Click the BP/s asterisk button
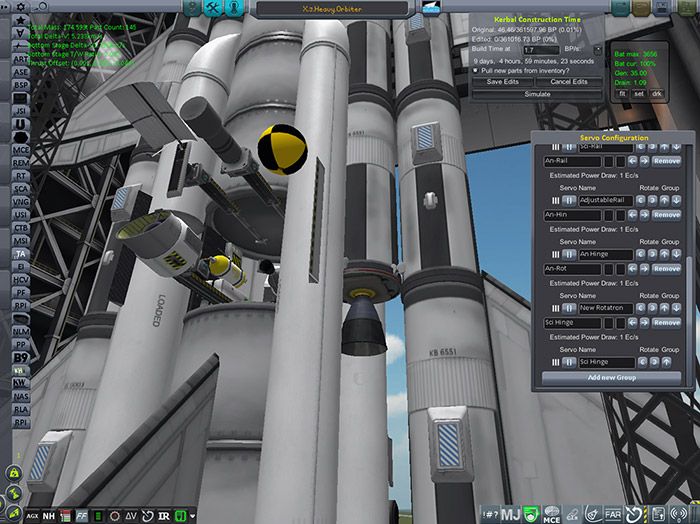The height and width of the screenshot is (524, 700). [x=597, y=50]
